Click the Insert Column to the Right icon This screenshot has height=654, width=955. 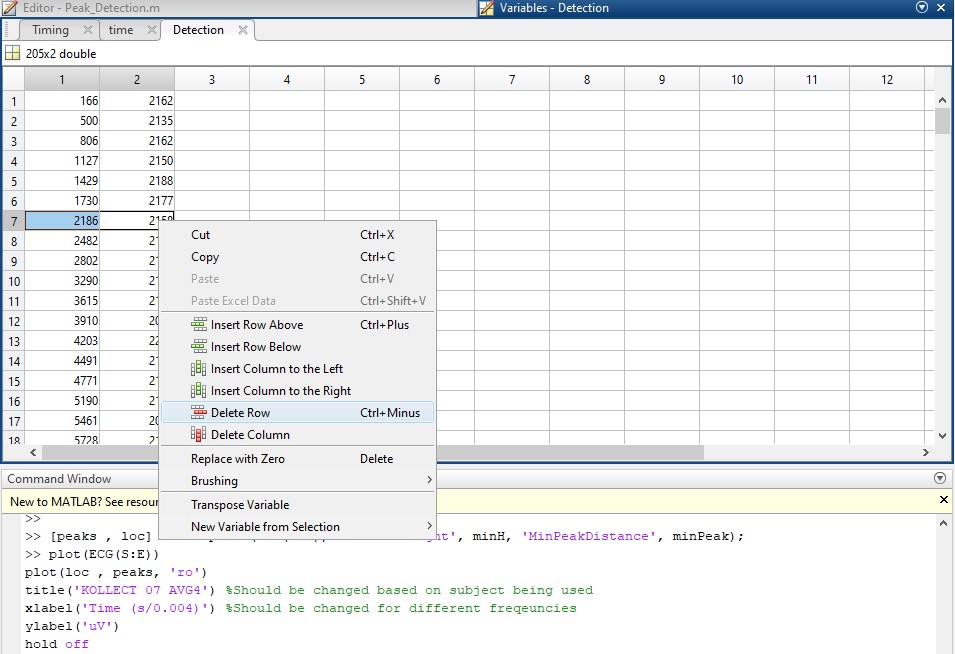198,391
